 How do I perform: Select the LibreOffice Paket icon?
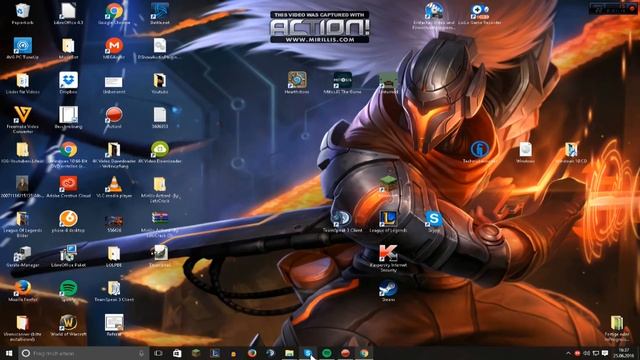(68, 256)
